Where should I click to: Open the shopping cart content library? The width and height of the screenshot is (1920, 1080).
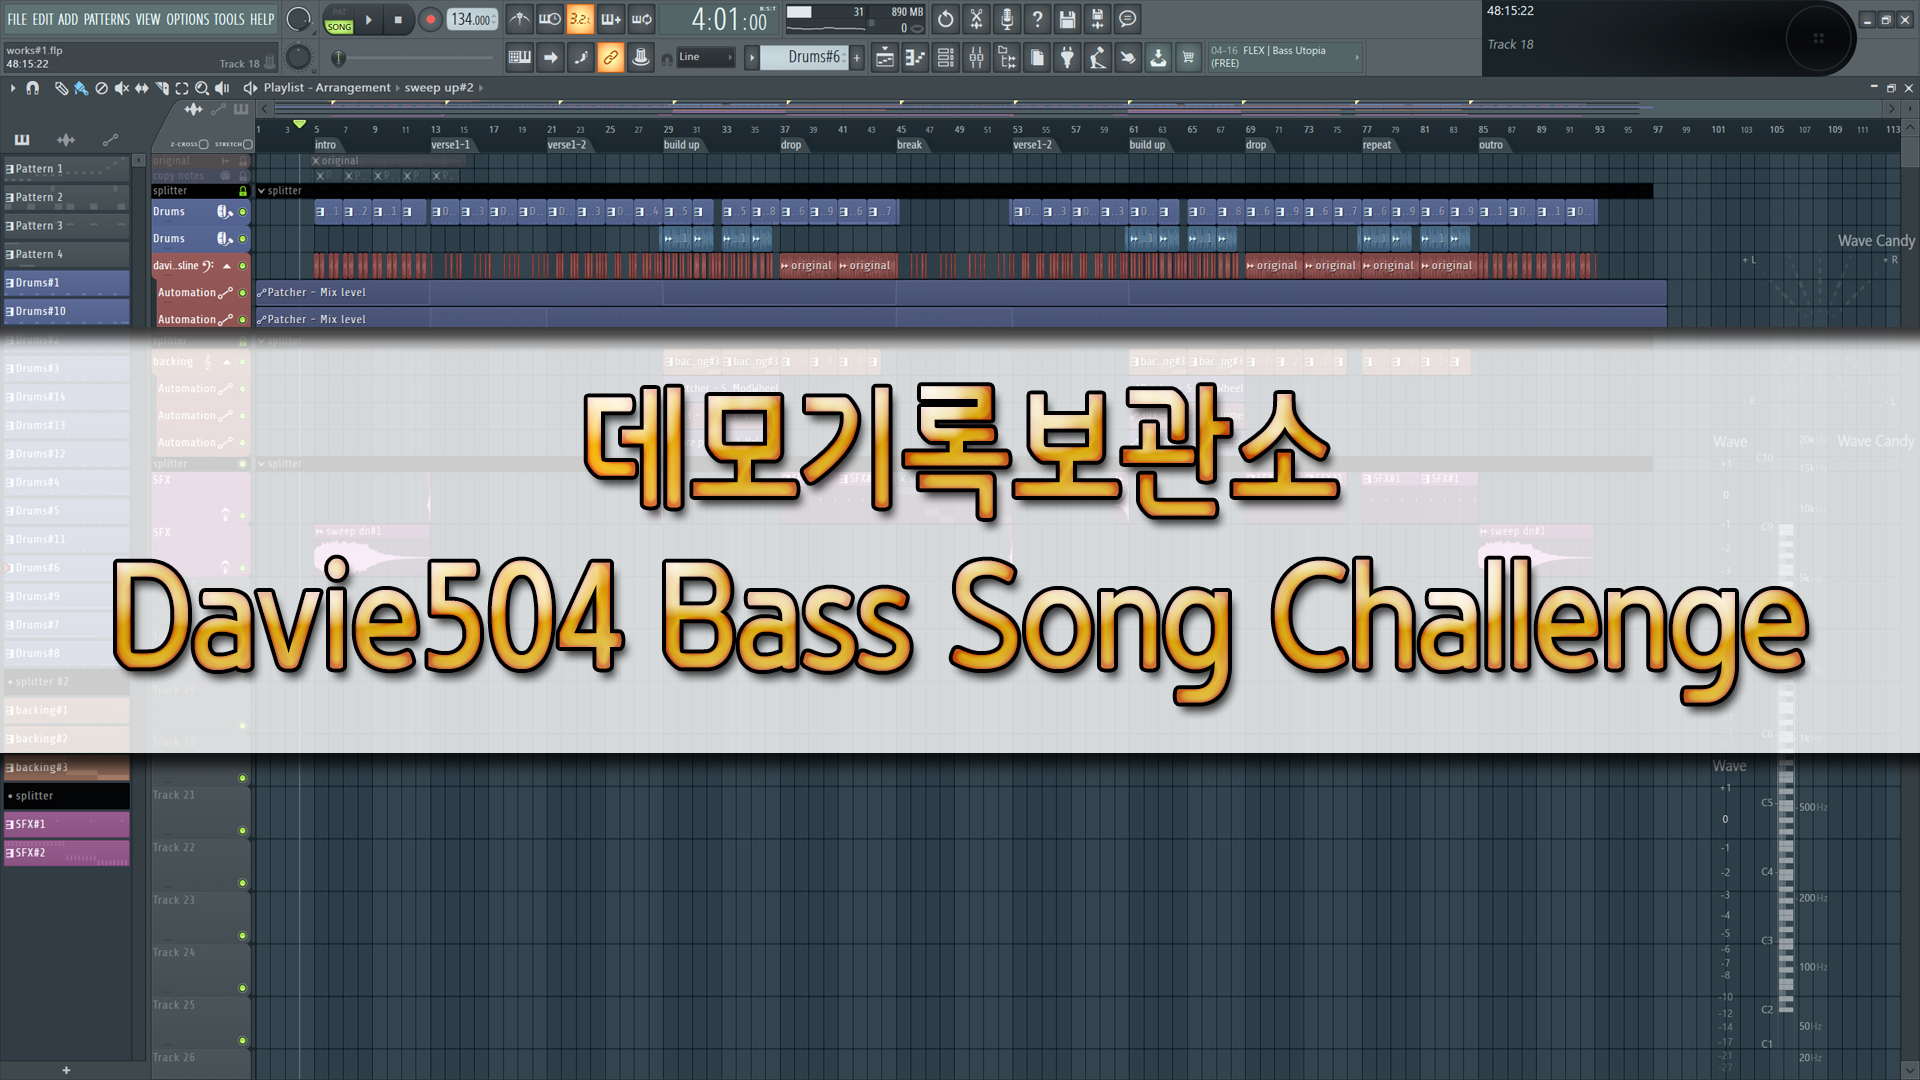(1188, 58)
